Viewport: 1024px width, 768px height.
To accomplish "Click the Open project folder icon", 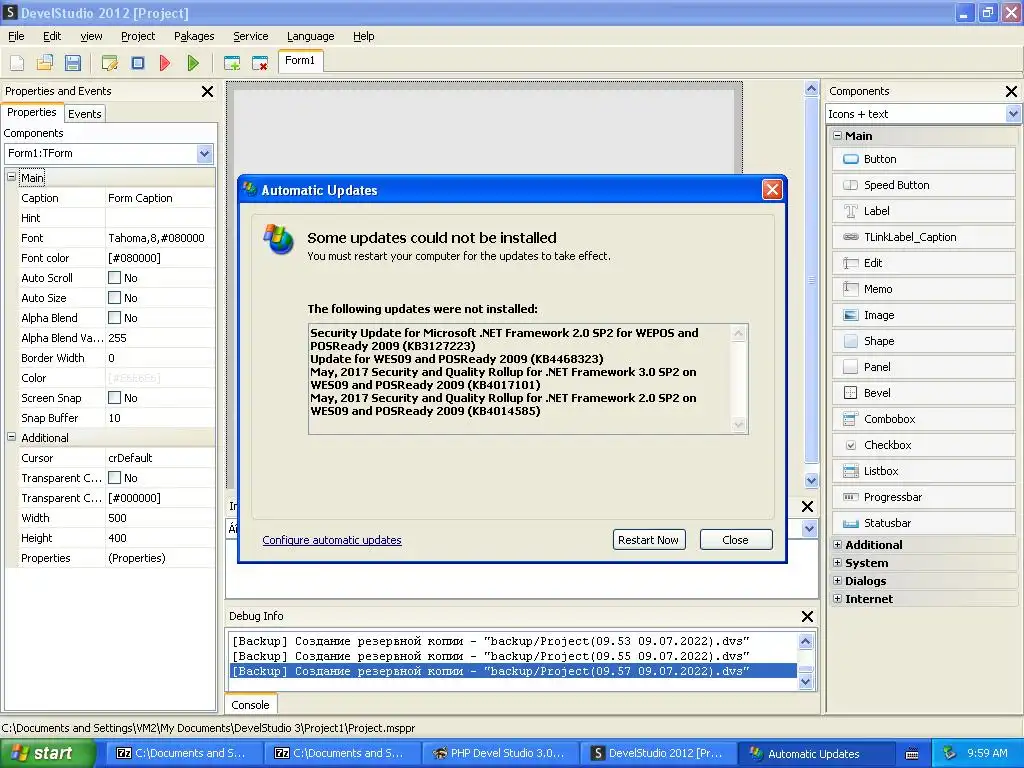I will click(x=45, y=63).
